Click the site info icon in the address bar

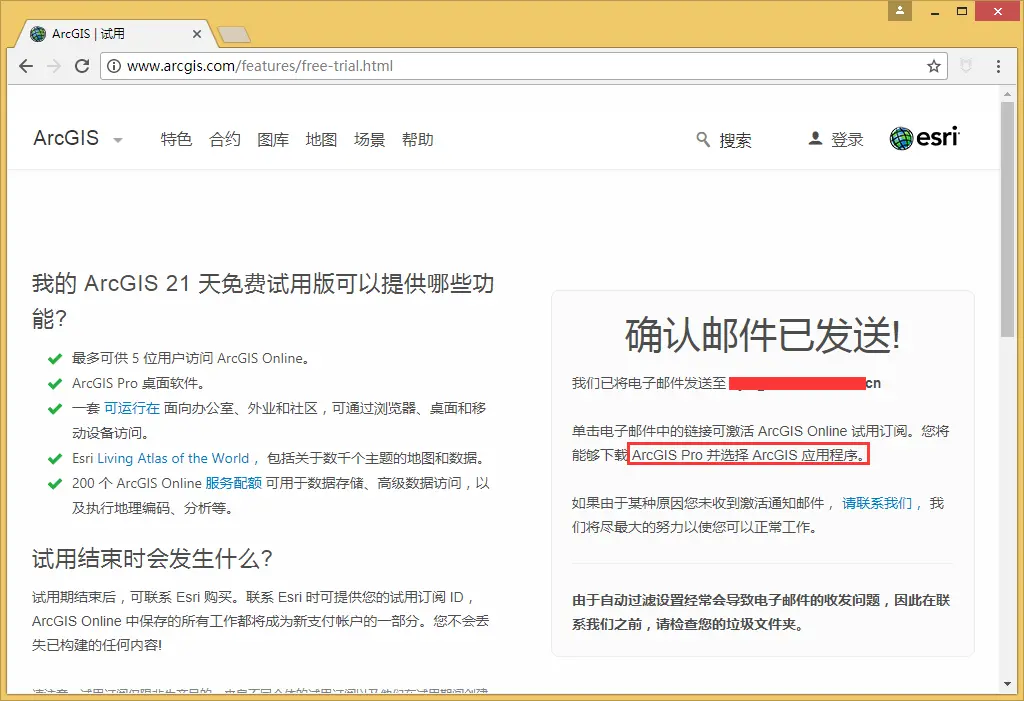(x=114, y=66)
